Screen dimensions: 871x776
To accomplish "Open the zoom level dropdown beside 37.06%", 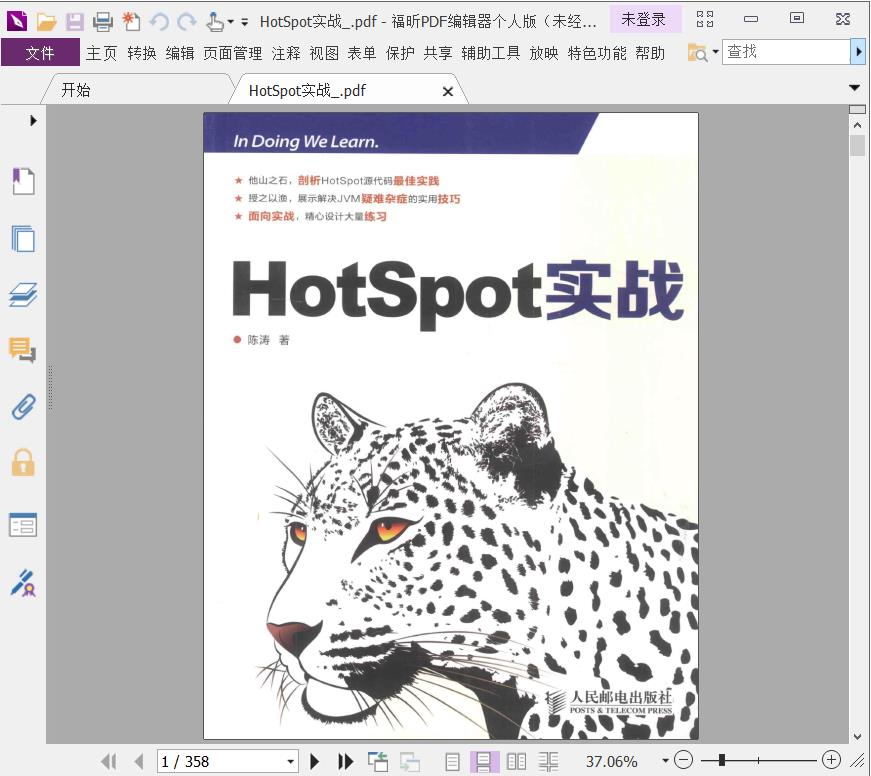I will coord(665,761).
